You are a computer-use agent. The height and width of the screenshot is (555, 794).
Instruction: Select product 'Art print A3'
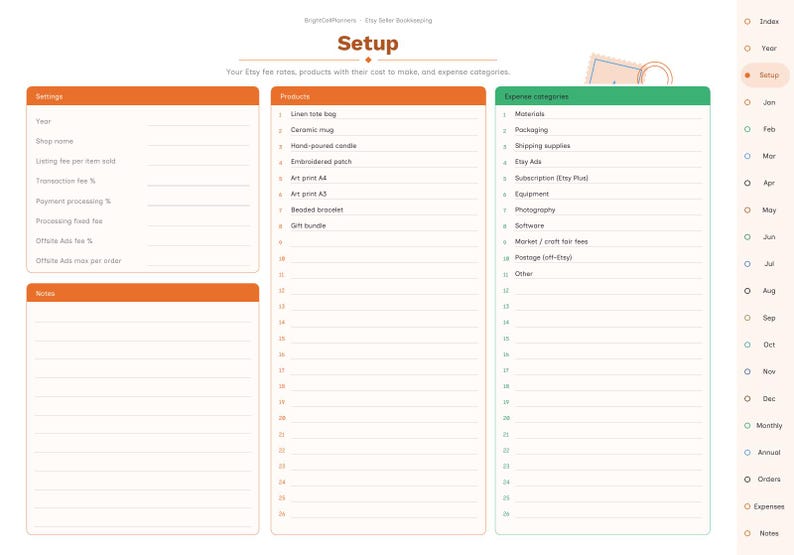pyautogui.click(x=378, y=194)
